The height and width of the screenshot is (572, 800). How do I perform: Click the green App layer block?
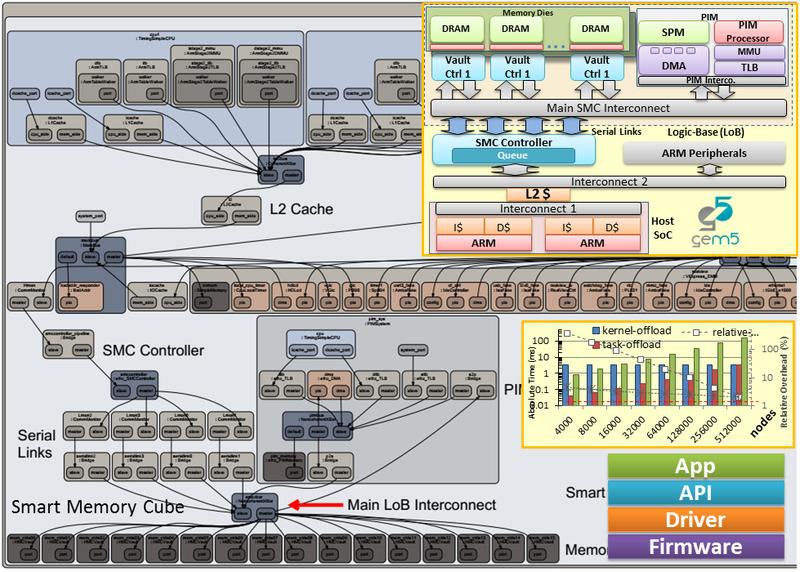(695, 466)
